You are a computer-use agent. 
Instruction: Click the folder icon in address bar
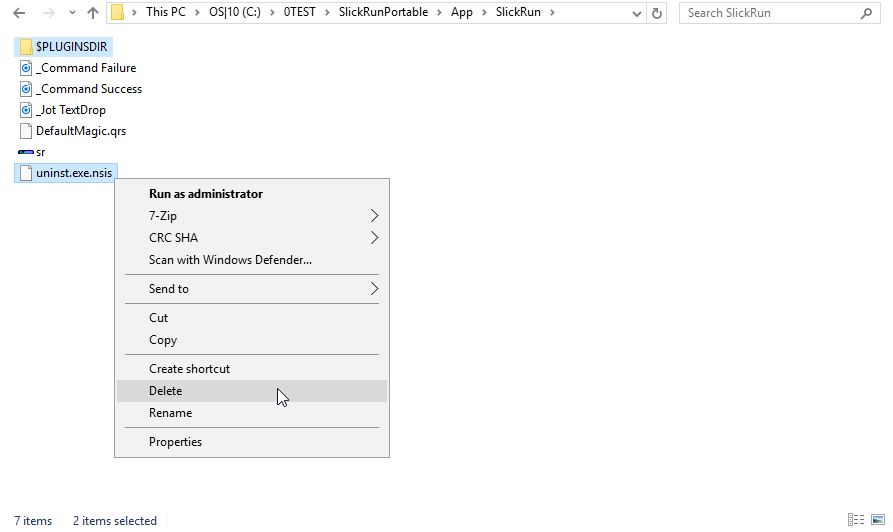117,13
